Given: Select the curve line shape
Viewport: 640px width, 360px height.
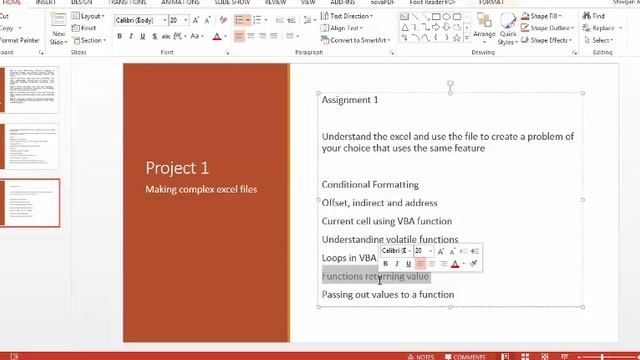Looking at the screenshot, I should pos(425,38).
